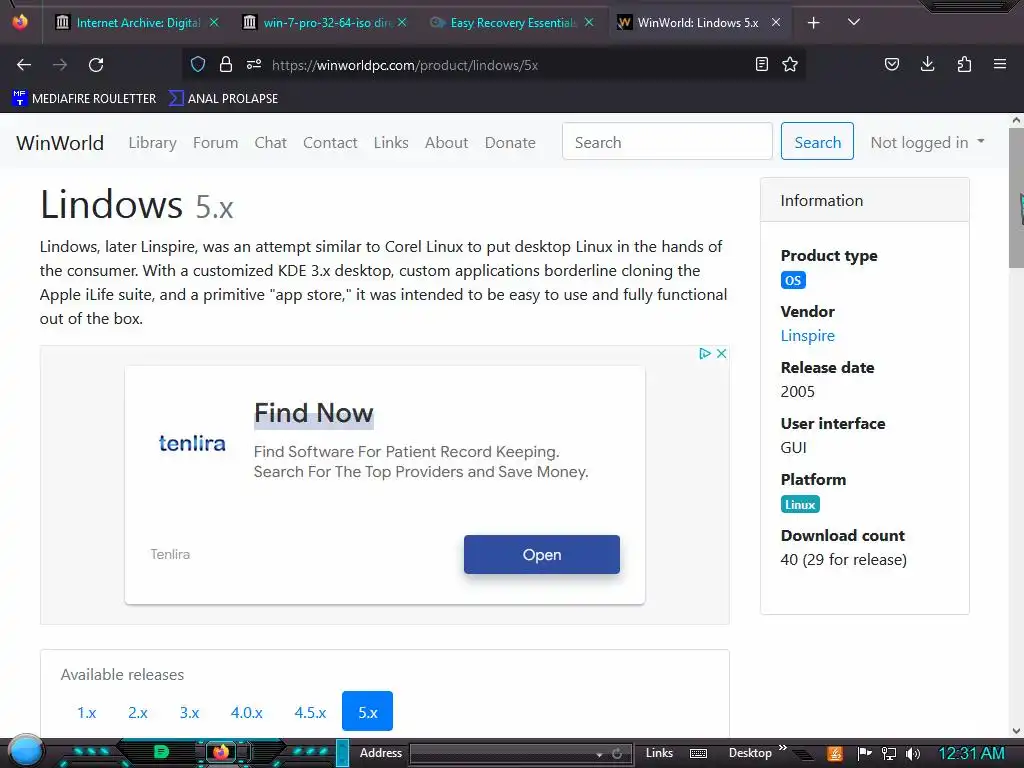
Task: Toggle reader view for this page
Action: (x=761, y=65)
